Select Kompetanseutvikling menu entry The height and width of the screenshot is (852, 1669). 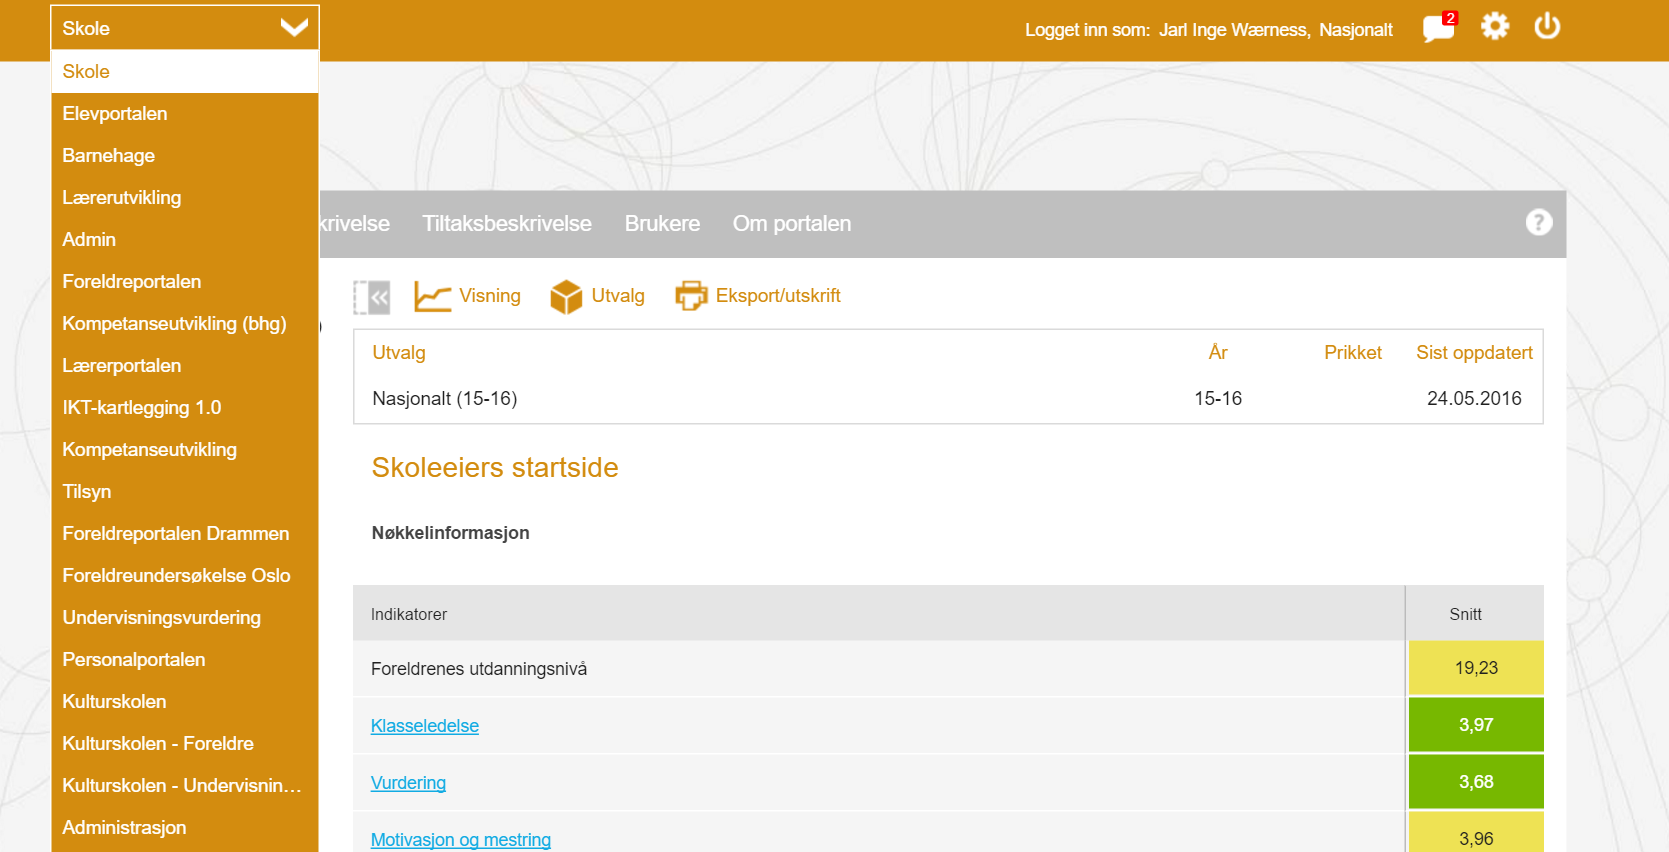click(185, 449)
